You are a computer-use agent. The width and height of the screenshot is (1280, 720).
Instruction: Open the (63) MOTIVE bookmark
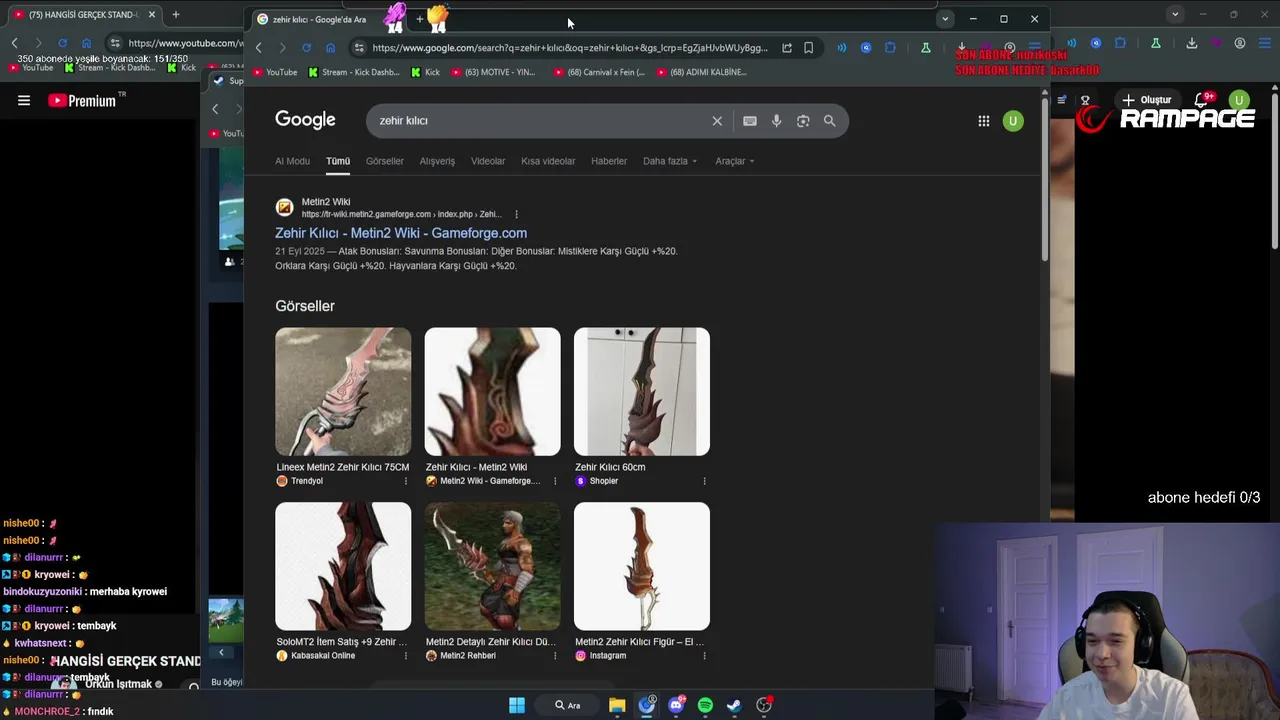coord(494,72)
